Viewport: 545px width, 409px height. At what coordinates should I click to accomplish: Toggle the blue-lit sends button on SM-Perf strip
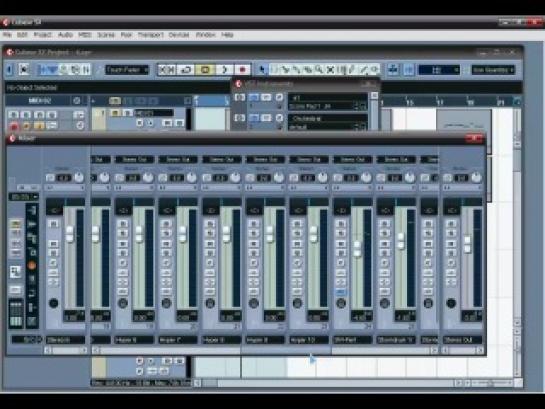341,292
